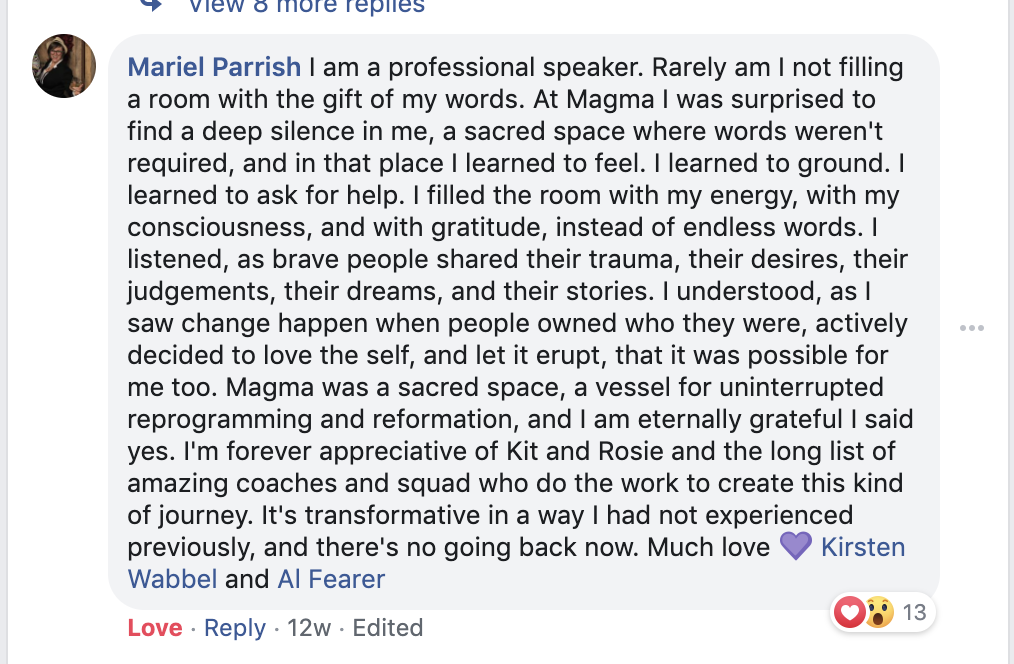Open the Mariel Parrish profile name link

coord(215,67)
